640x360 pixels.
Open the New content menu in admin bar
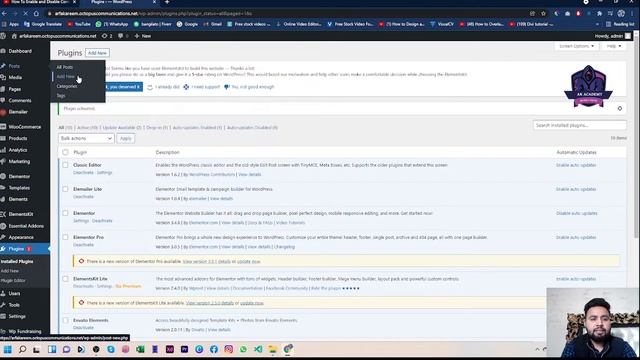tap(143, 36)
